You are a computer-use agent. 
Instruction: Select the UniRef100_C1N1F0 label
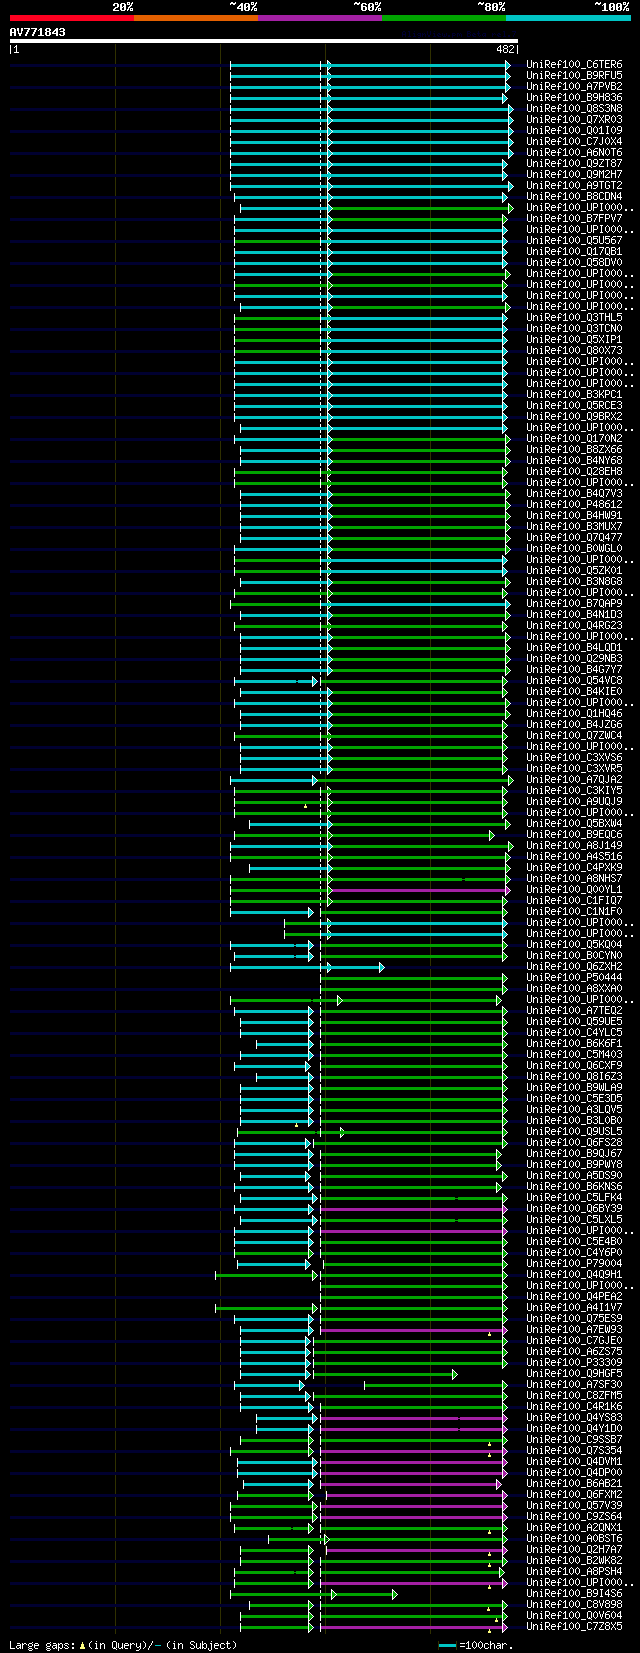574,912
